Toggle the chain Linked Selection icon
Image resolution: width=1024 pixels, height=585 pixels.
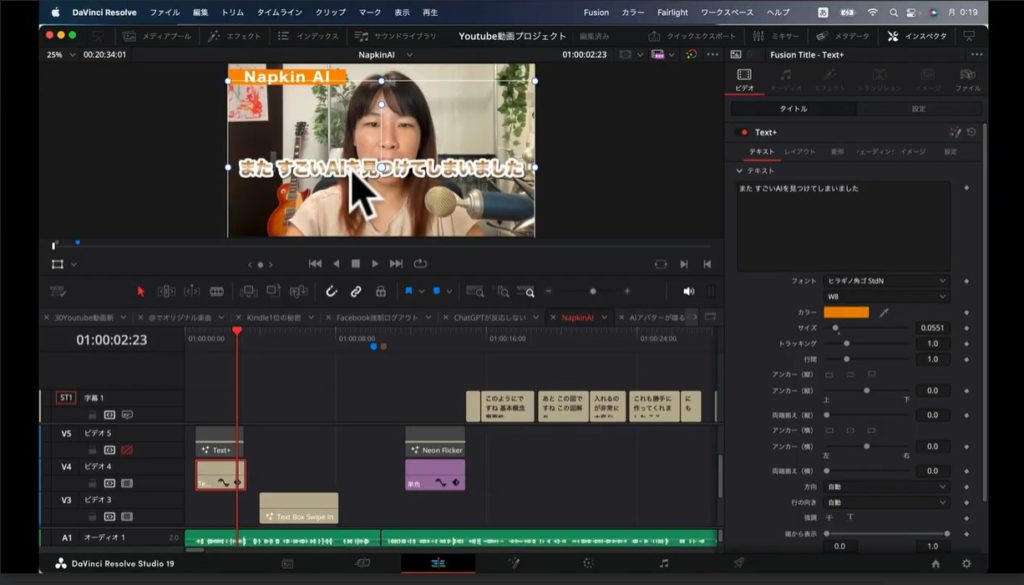(x=356, y=291)
